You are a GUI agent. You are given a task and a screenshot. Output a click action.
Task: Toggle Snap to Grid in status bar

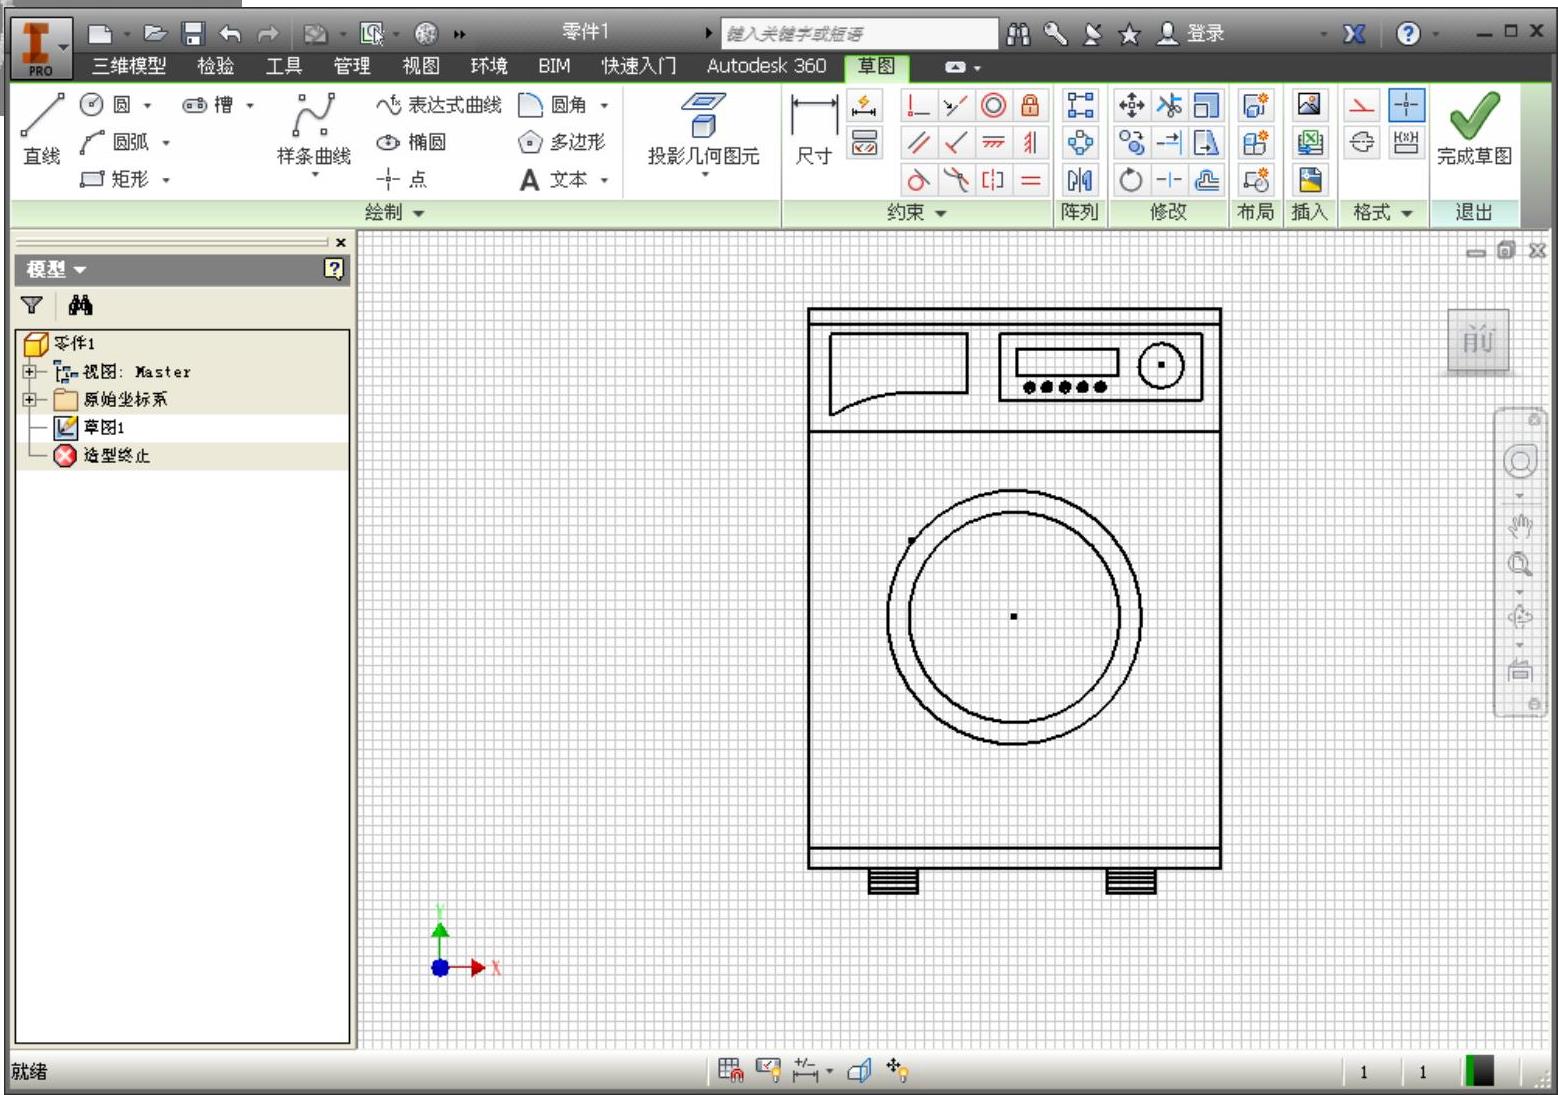pos(730,1071)
